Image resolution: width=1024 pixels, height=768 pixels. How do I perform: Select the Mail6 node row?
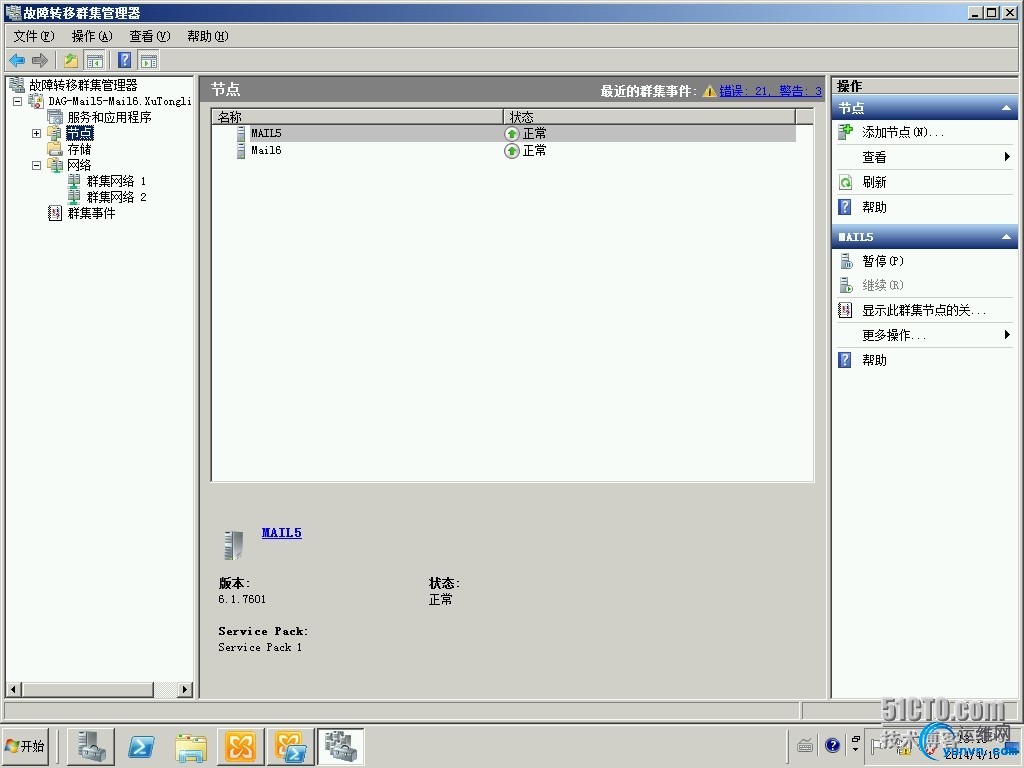tap(504, 150)
